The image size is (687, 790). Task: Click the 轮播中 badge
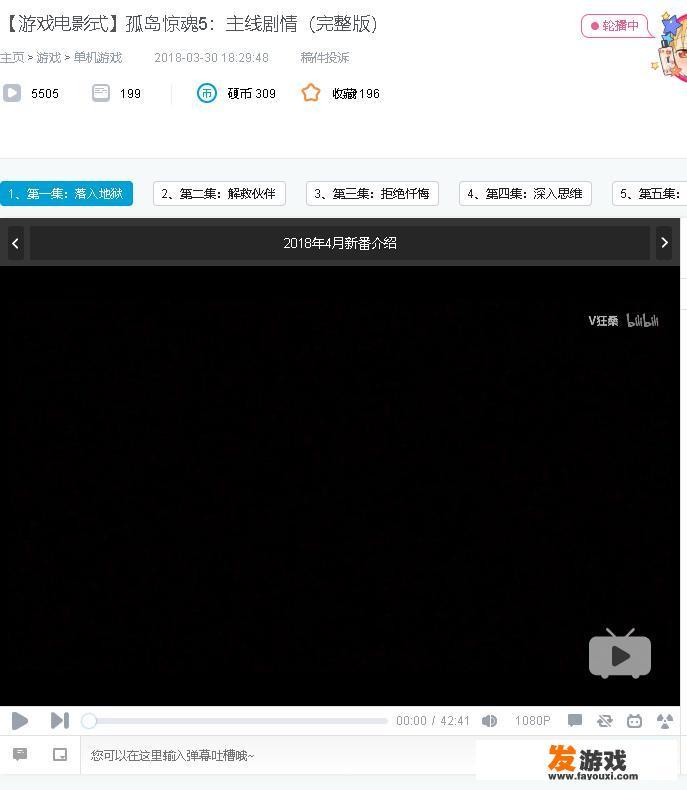(614, 26)
